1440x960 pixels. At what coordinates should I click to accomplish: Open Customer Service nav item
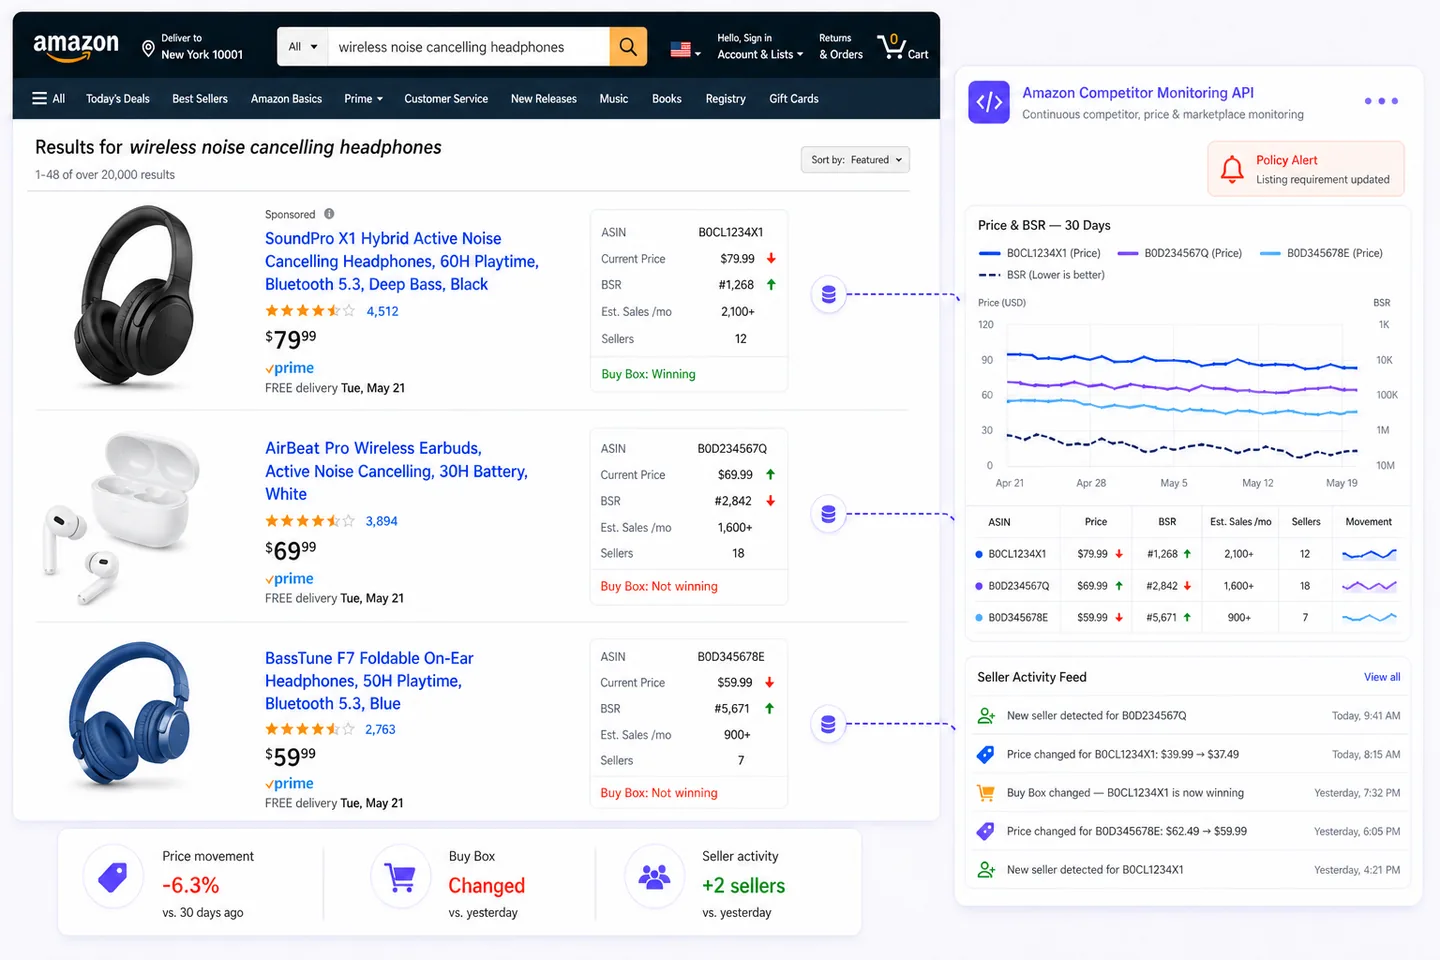pyautogui.click(x=446, y=99)
